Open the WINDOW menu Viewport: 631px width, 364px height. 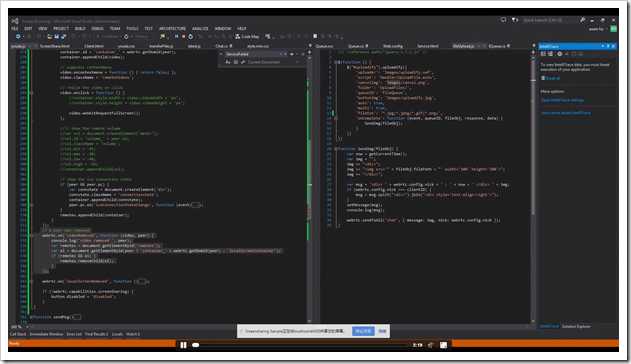(223, 29)
